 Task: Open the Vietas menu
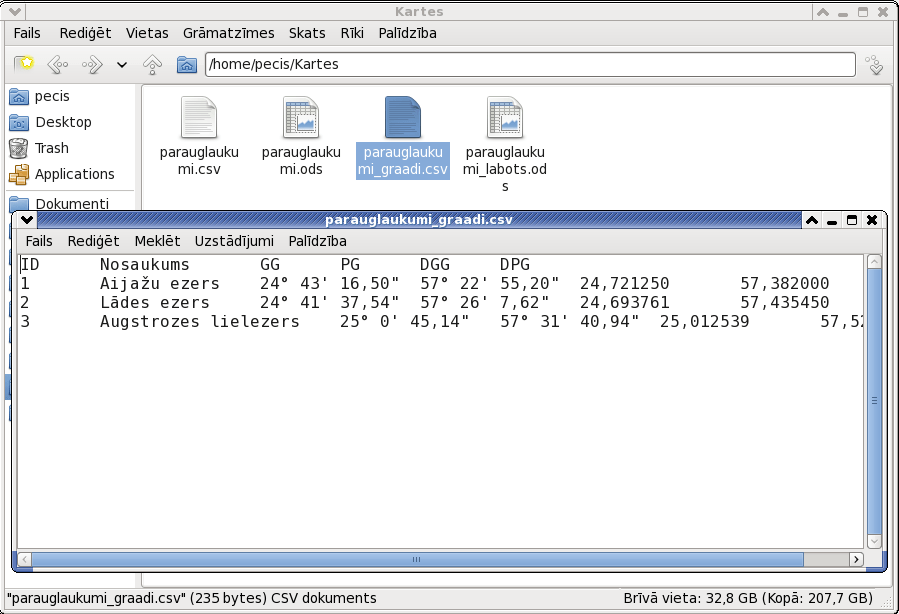[147, 33]
